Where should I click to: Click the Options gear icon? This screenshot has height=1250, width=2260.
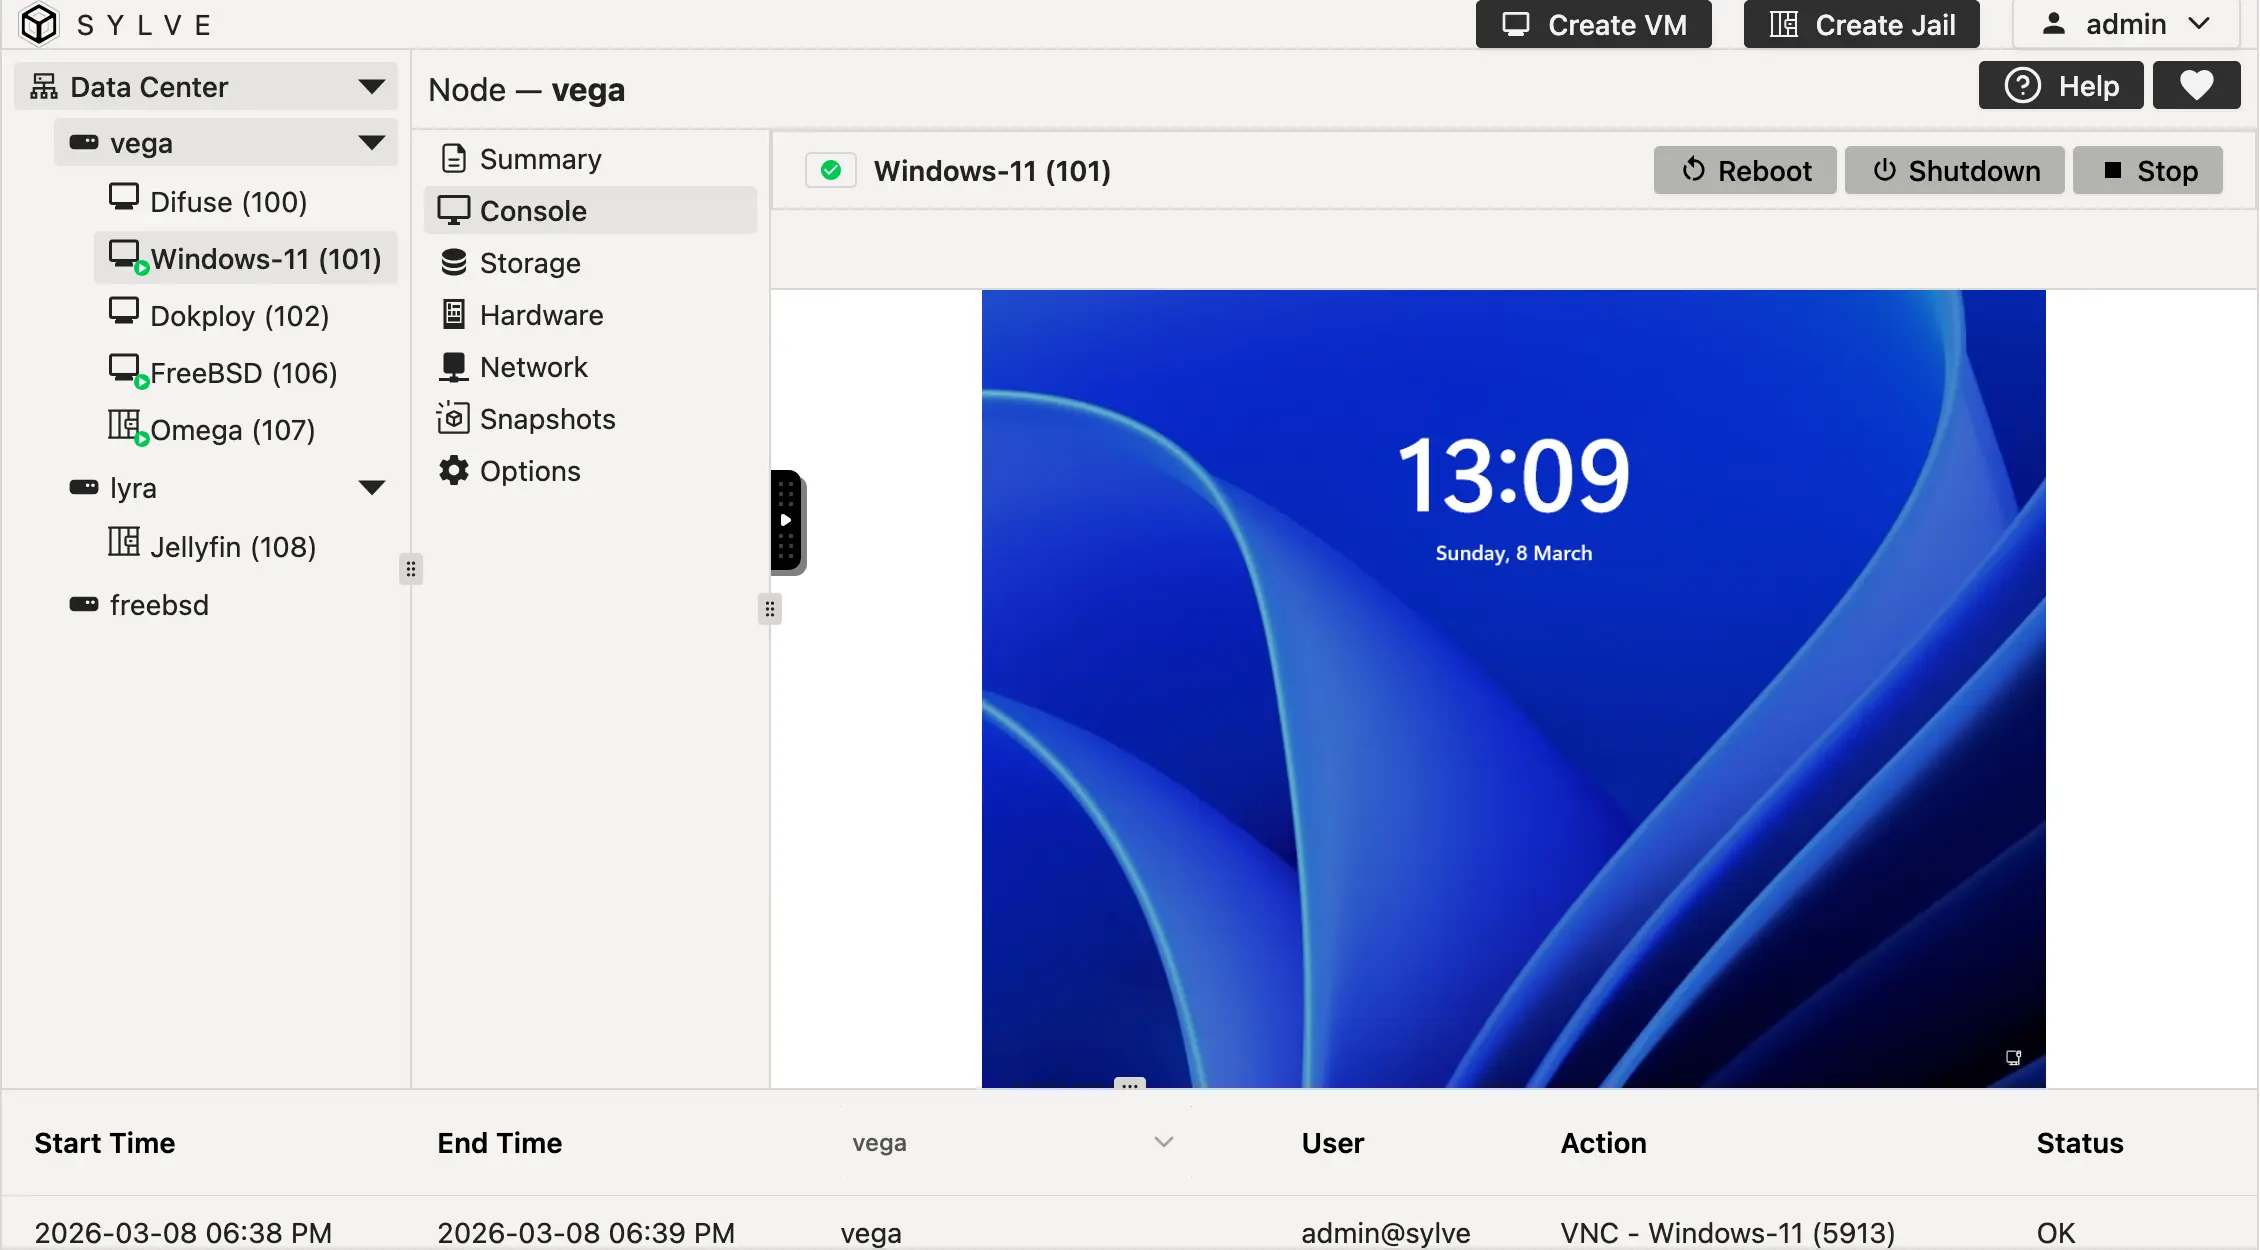pos(455,470)
